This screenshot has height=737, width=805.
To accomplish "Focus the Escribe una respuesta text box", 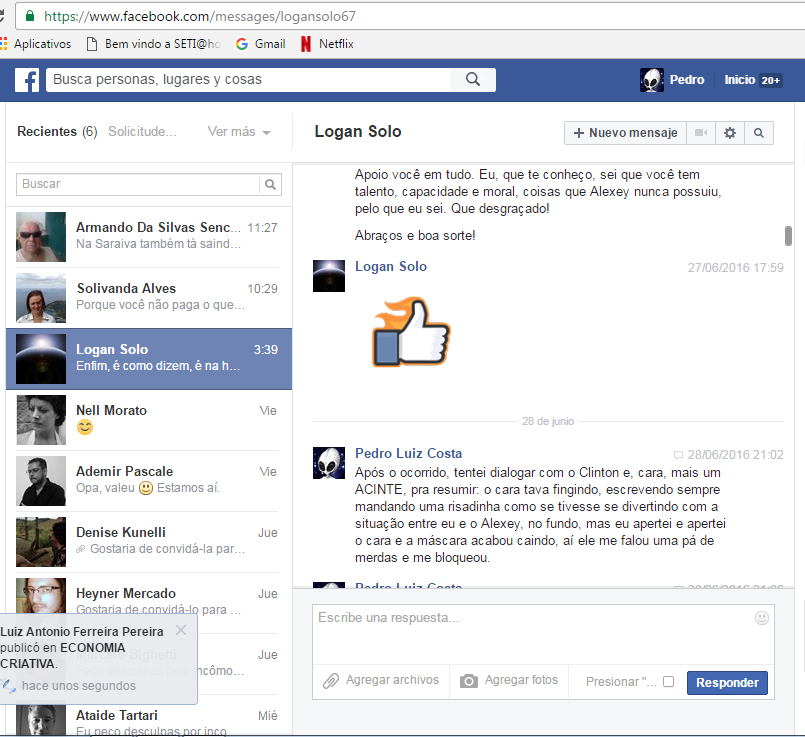I will [x=543, y=634].
